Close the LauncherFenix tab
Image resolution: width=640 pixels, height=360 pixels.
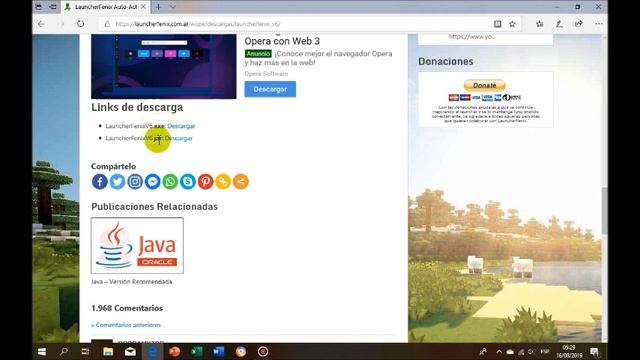[x=143, y=7]
